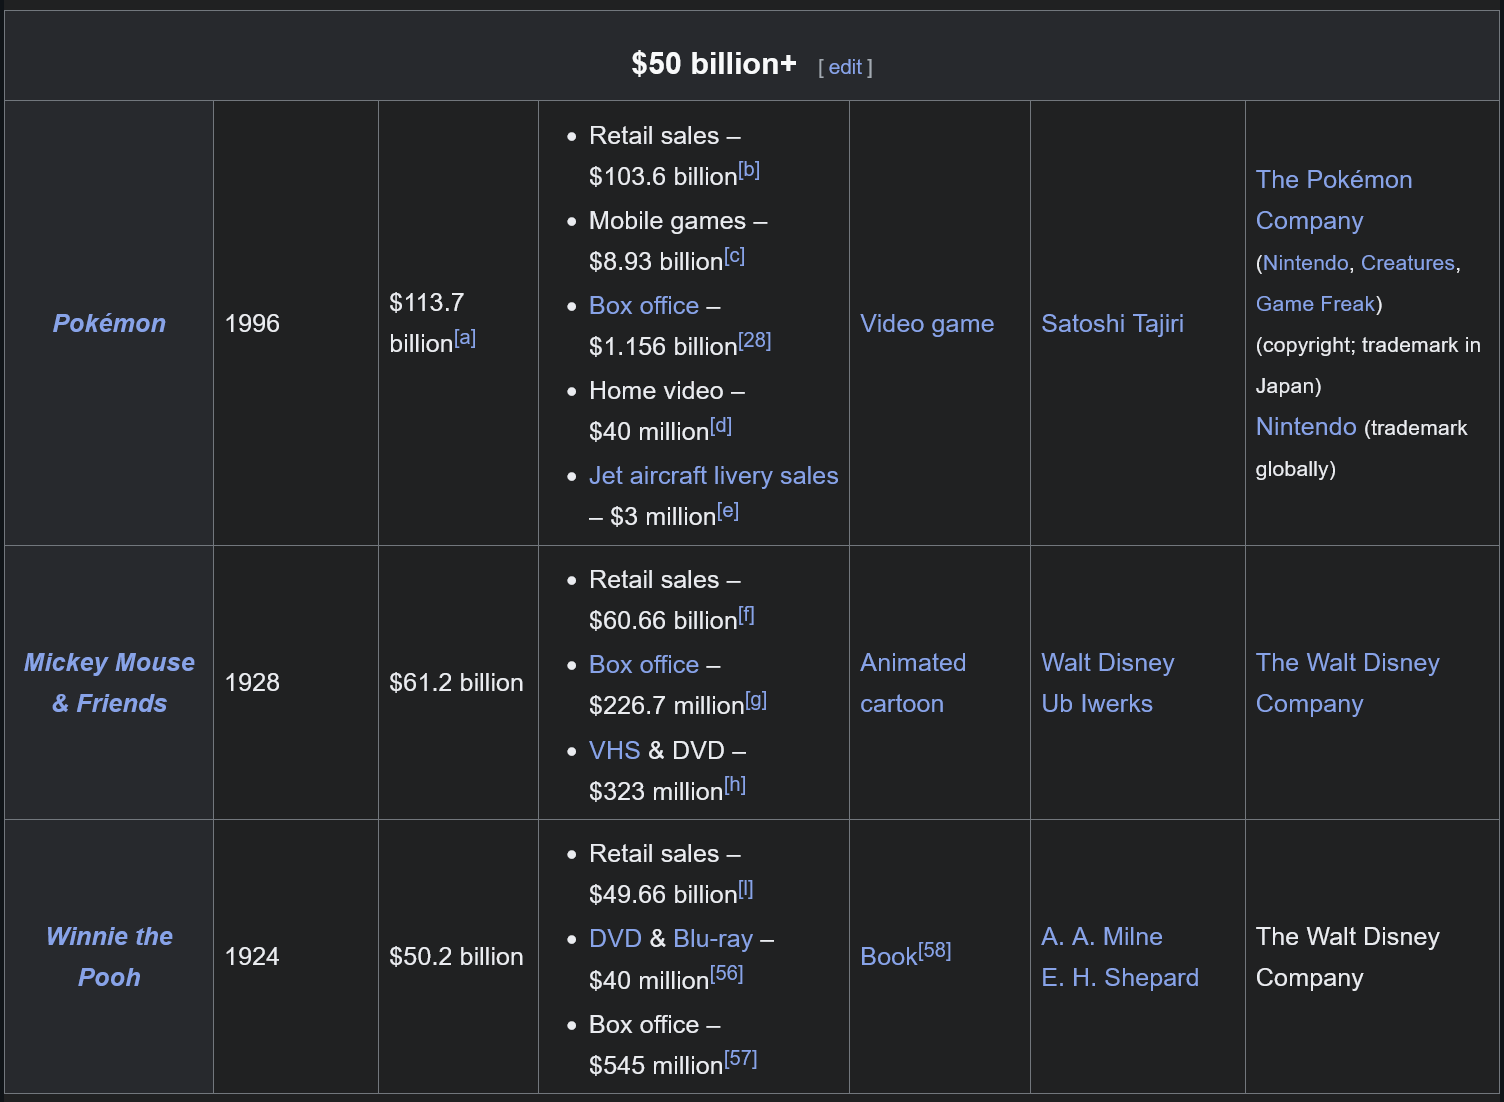This screenshot has width=1504, height=1102.
Task: Open the Blu-ray link
Action: coord(713,938)
